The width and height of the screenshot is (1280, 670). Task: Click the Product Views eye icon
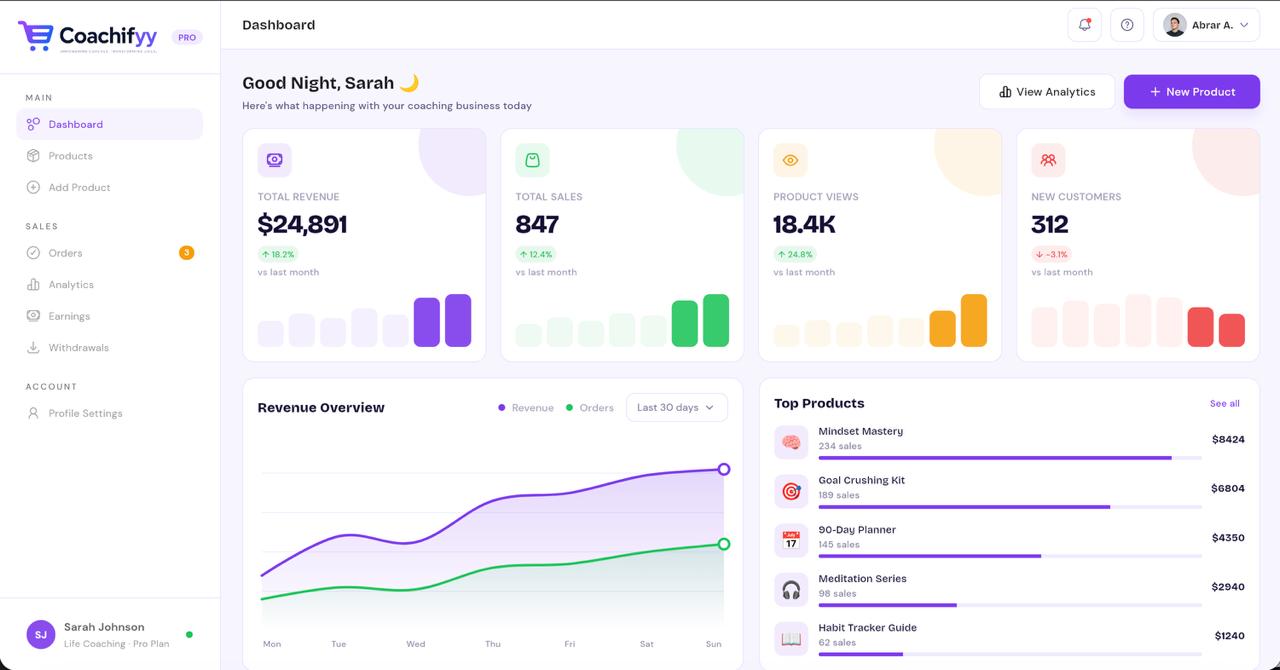[790, 160]
